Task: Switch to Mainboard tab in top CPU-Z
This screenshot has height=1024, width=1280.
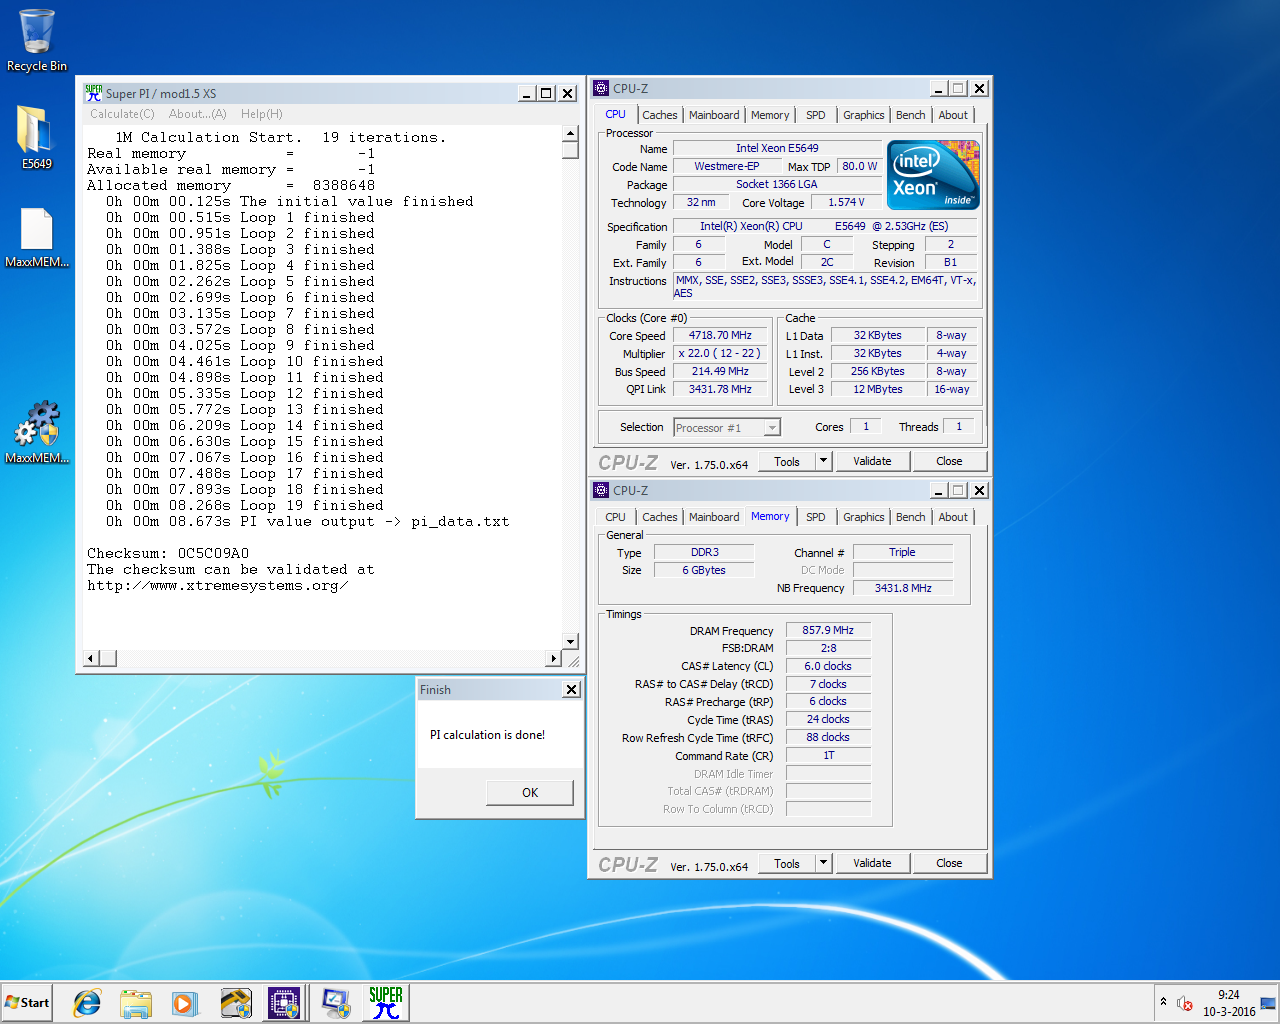Action: (714, 115)
